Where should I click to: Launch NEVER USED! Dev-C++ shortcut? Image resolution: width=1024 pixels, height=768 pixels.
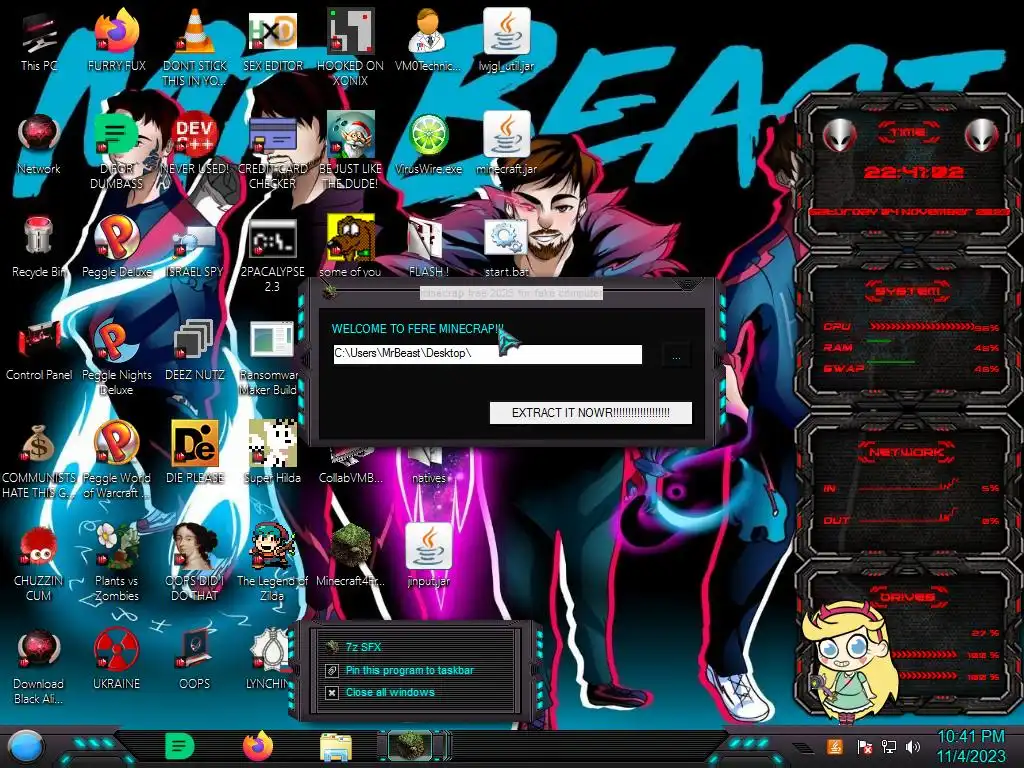pyautogui.click(x=195, y=142)
